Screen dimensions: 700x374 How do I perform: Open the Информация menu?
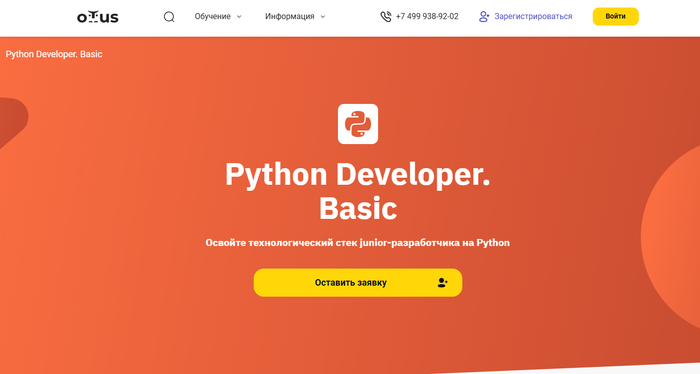[290, 17]
